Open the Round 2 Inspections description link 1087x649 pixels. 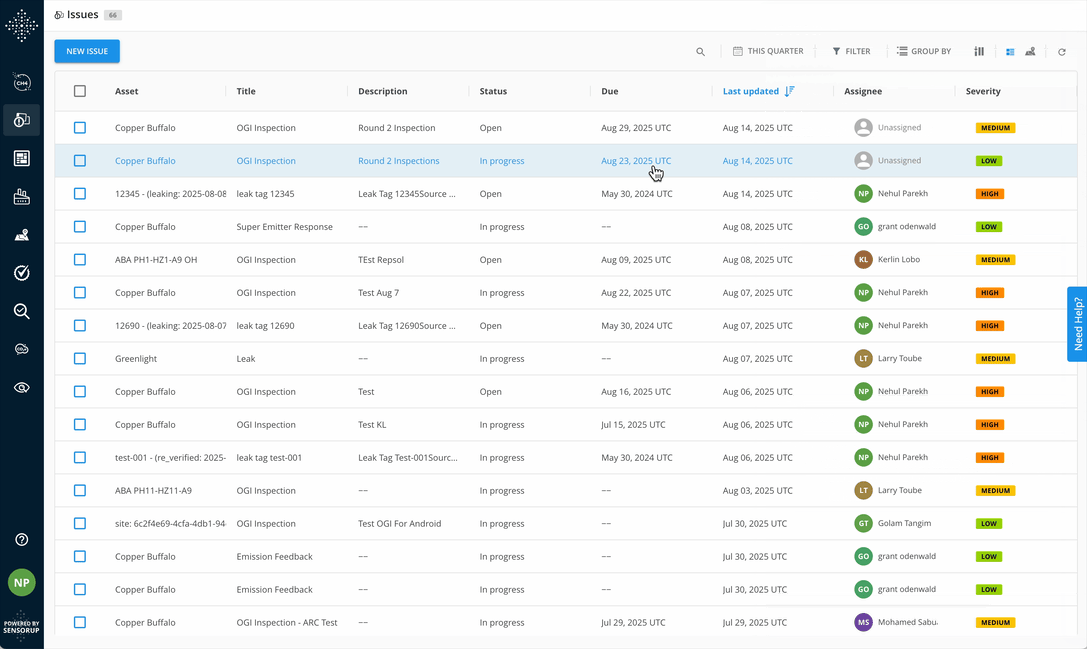coord(399,161)
